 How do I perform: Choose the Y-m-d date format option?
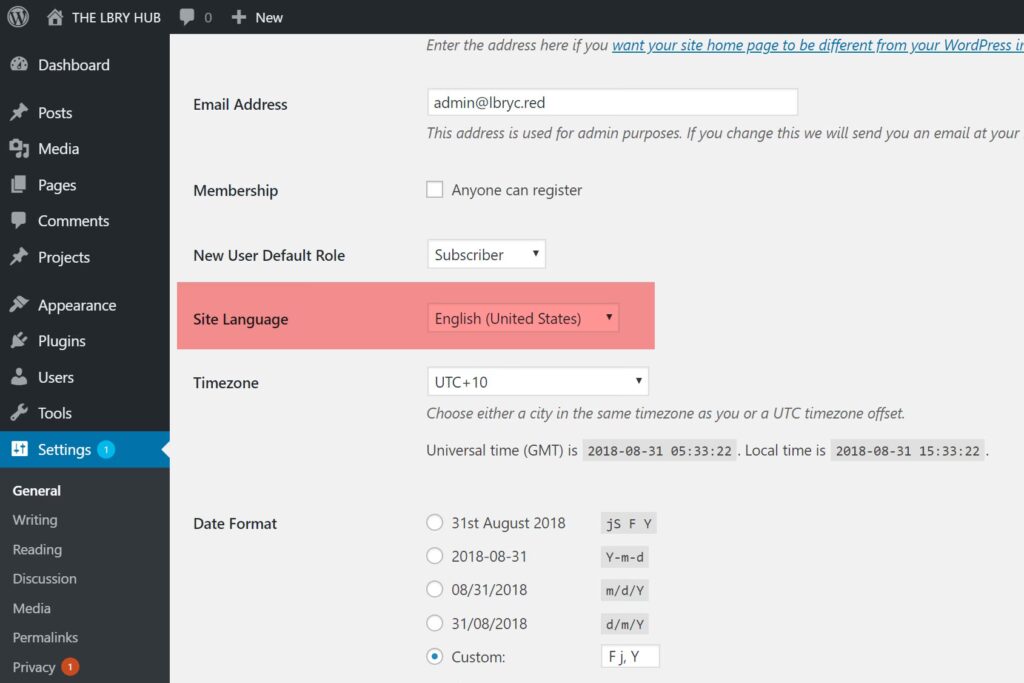coord(435,556)
